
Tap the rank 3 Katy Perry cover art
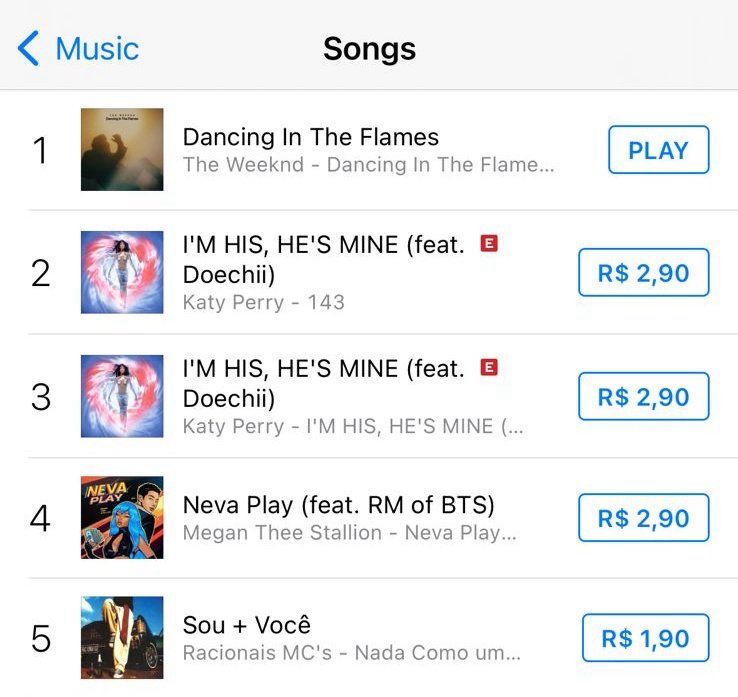click(122, 396)
